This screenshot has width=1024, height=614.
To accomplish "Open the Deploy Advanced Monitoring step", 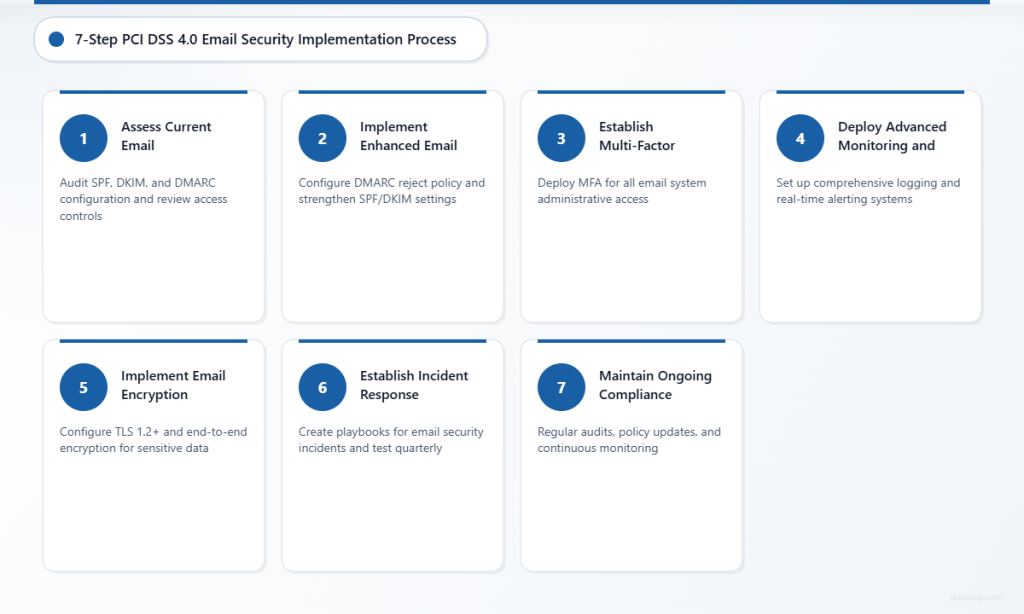I will tap(891, 136).
